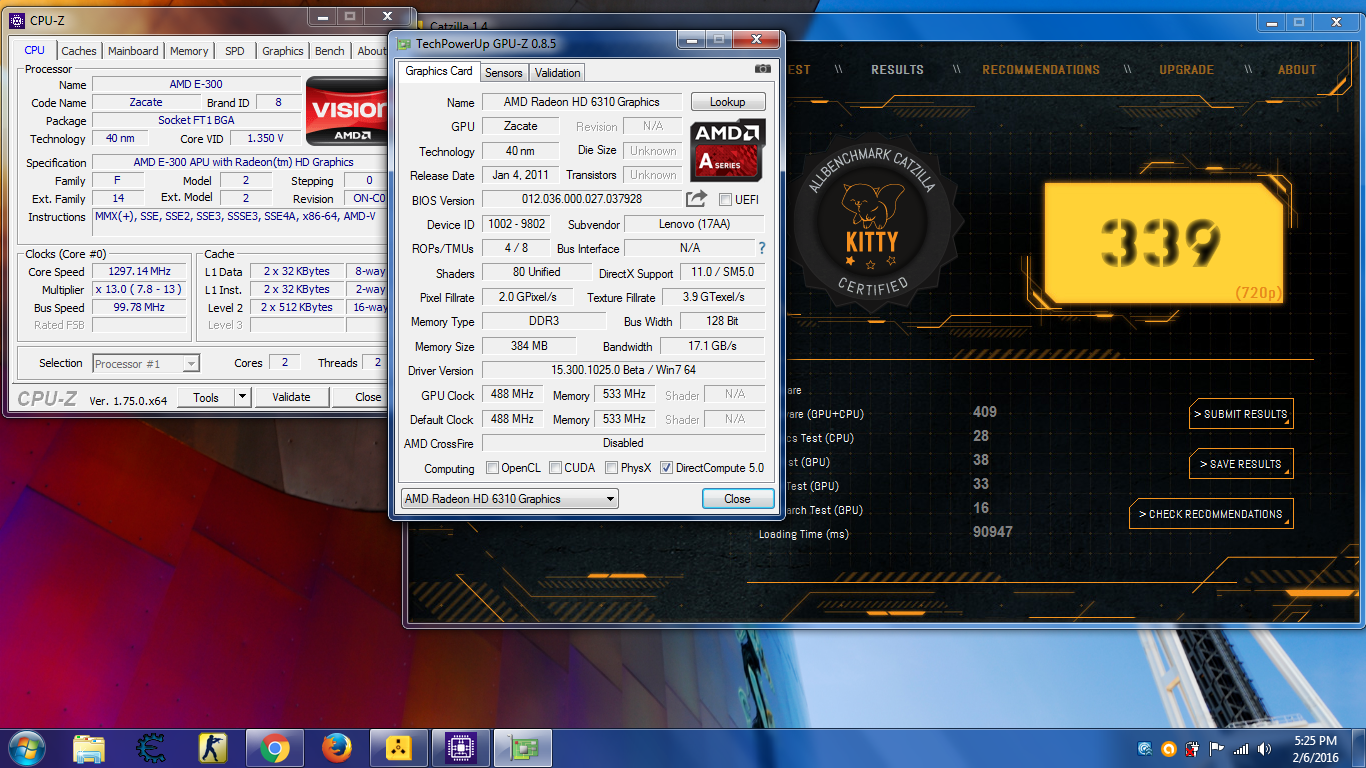Click the GPU Name field value

coord(582,102)
